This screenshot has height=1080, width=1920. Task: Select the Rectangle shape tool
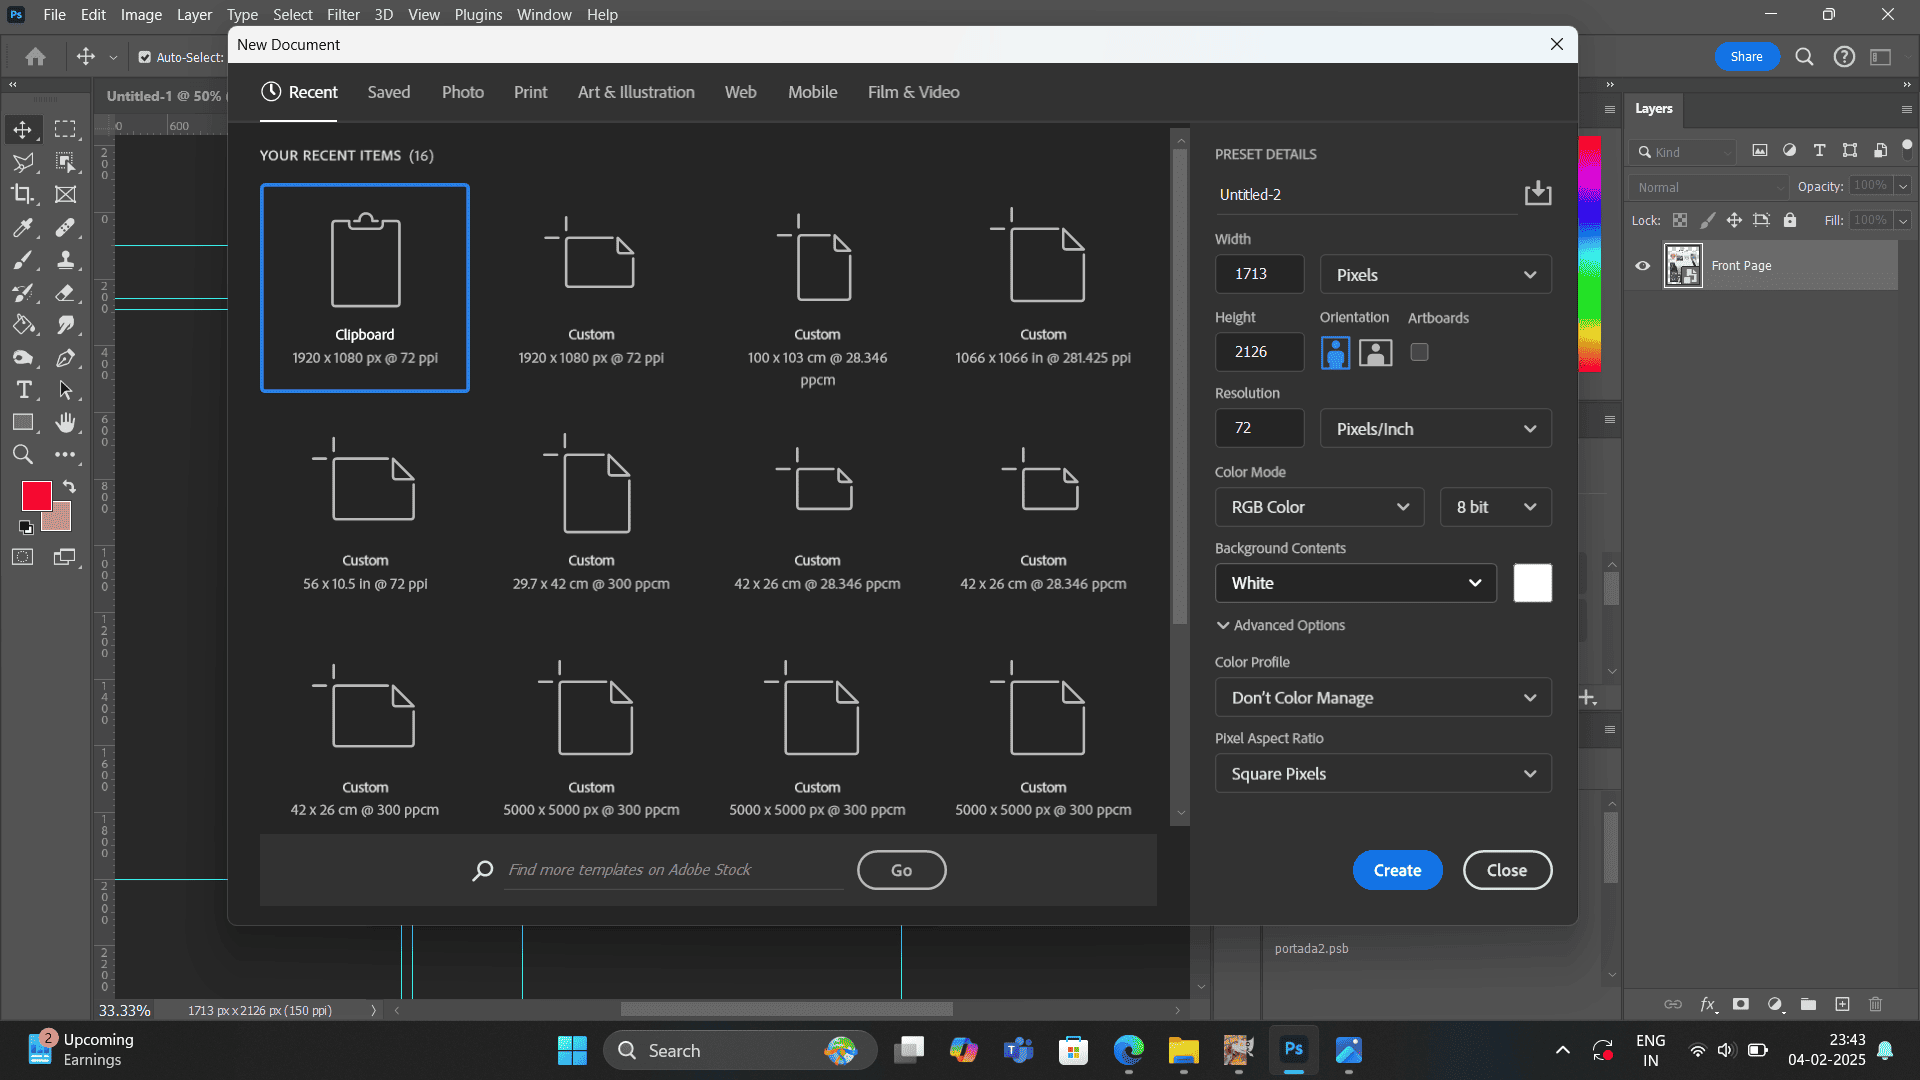(22, 422)
